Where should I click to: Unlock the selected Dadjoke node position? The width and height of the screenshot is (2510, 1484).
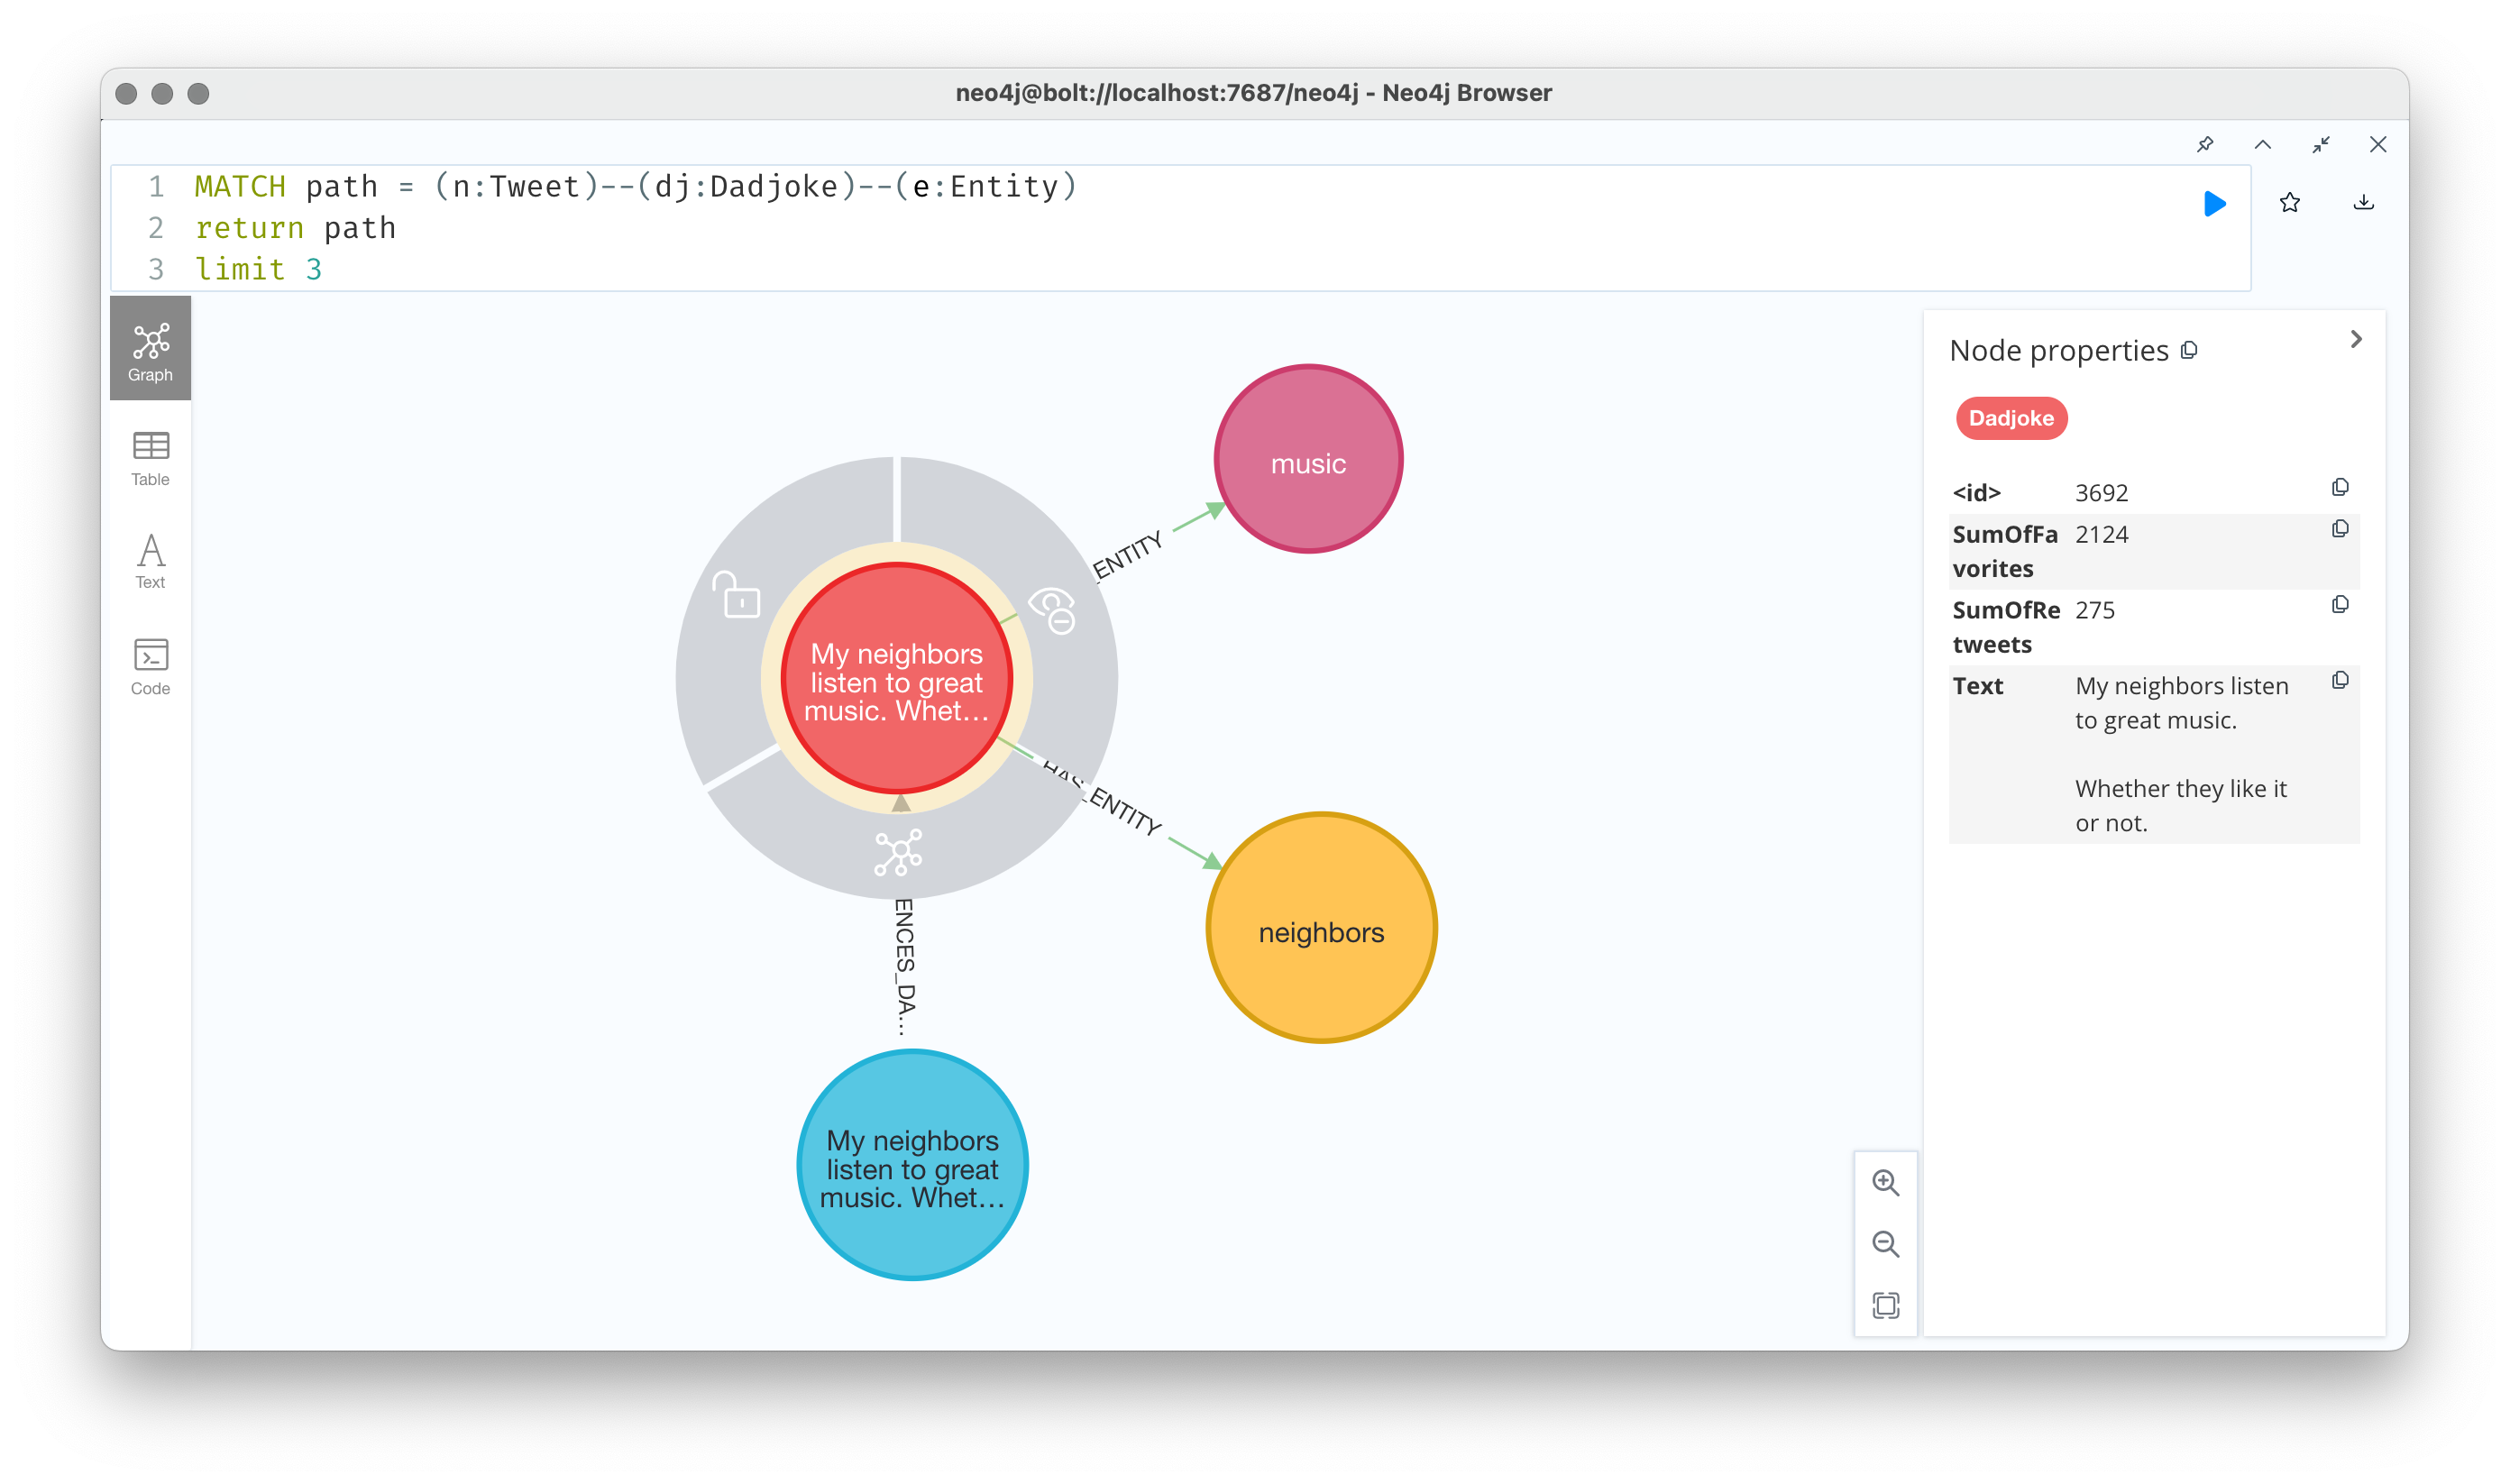point(737,595)
